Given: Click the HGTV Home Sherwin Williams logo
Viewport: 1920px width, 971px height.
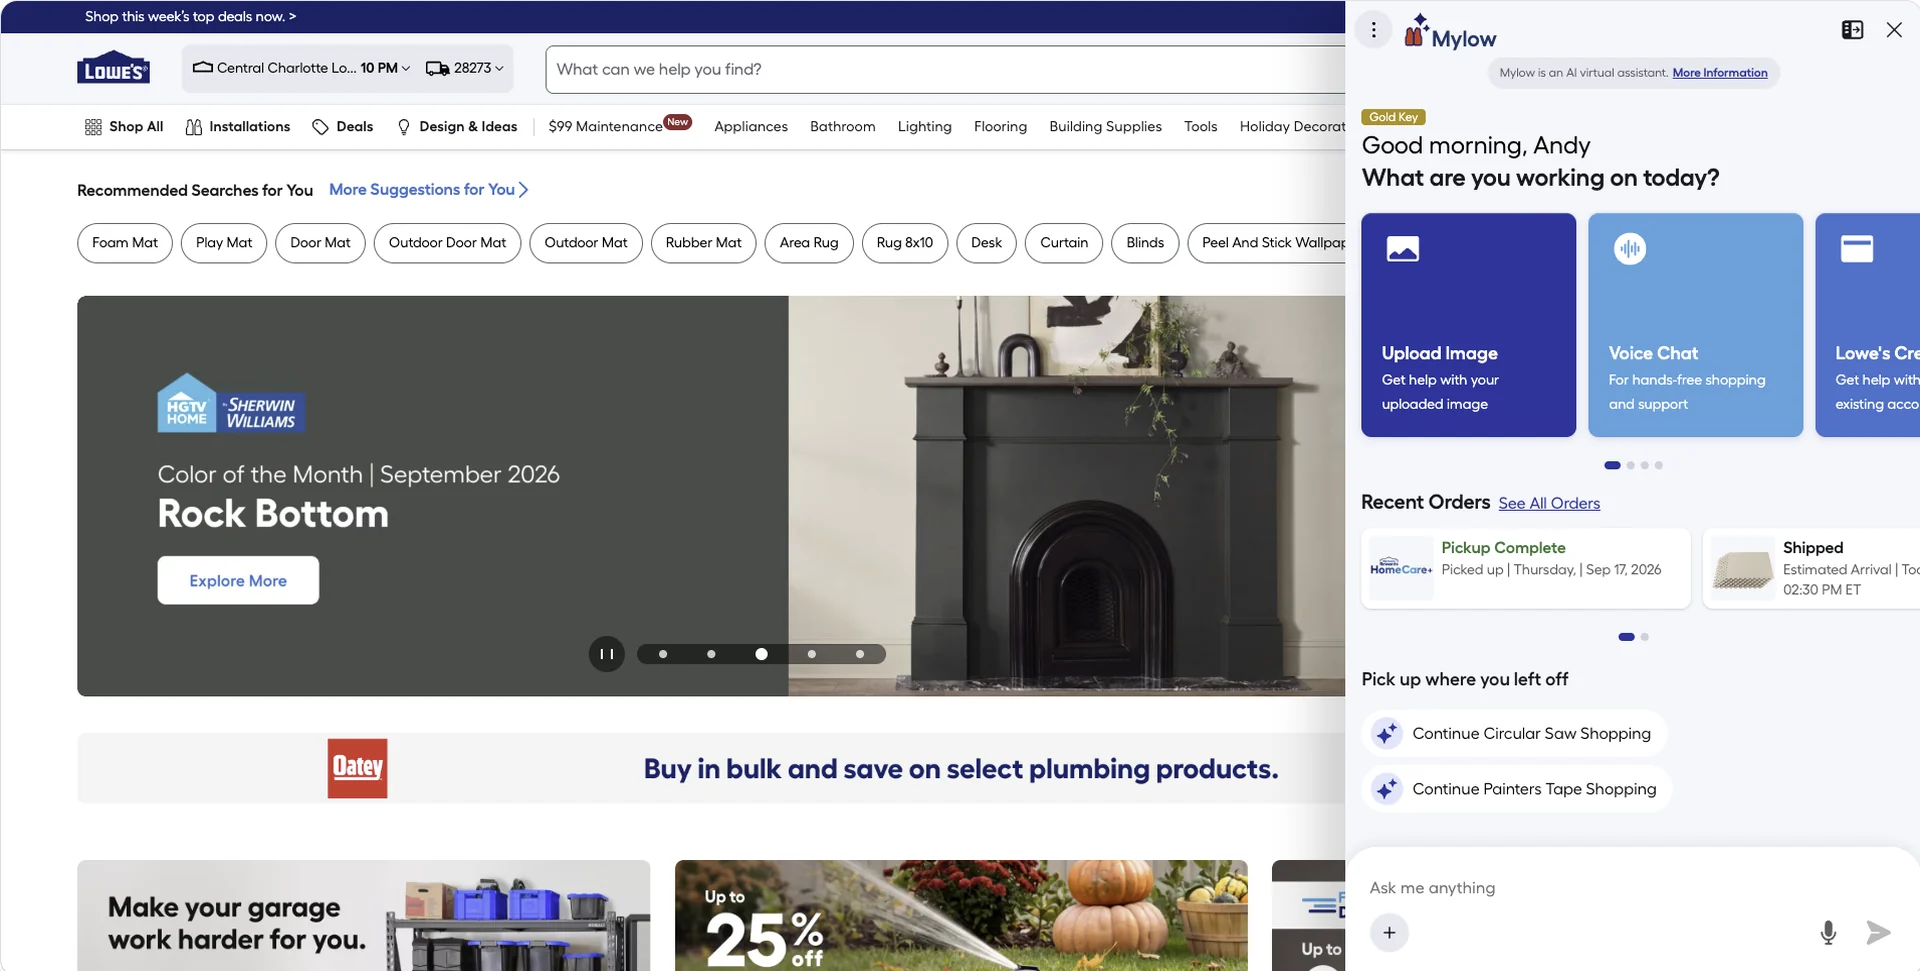Looking at the screenshot, I should click(x=231, y=403).
